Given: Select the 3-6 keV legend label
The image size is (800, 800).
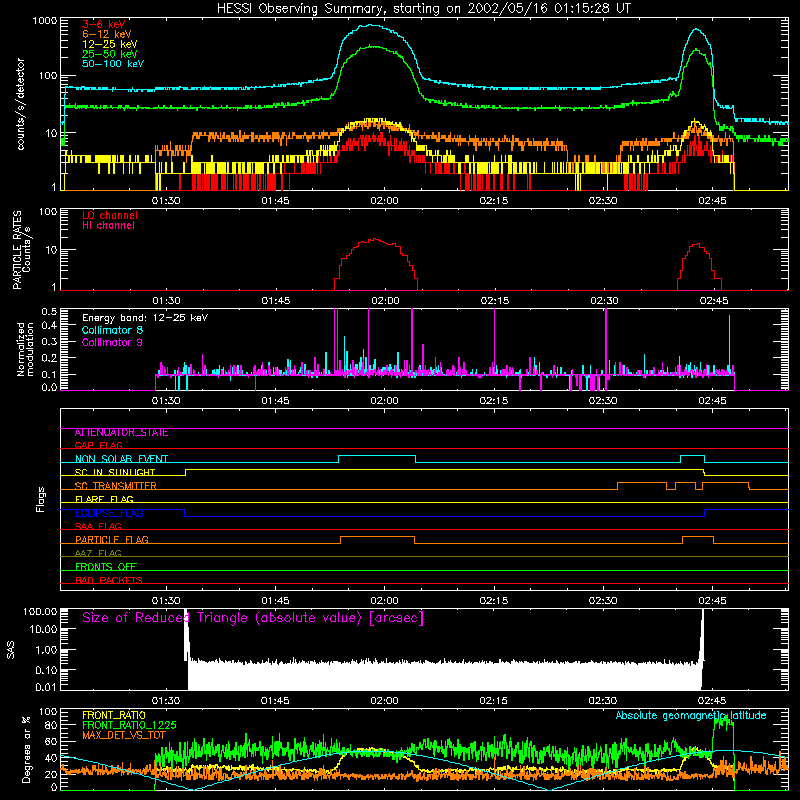Looking at the screenshot, I should pos(104,24).
